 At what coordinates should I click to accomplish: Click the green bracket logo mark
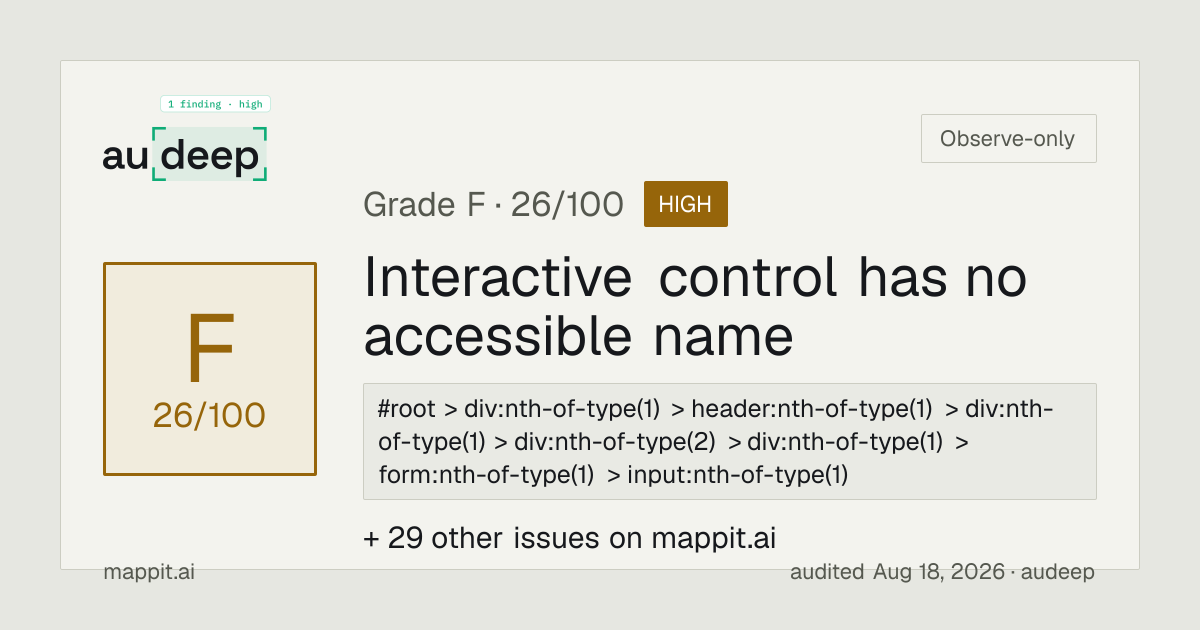(x=210, y=154)
